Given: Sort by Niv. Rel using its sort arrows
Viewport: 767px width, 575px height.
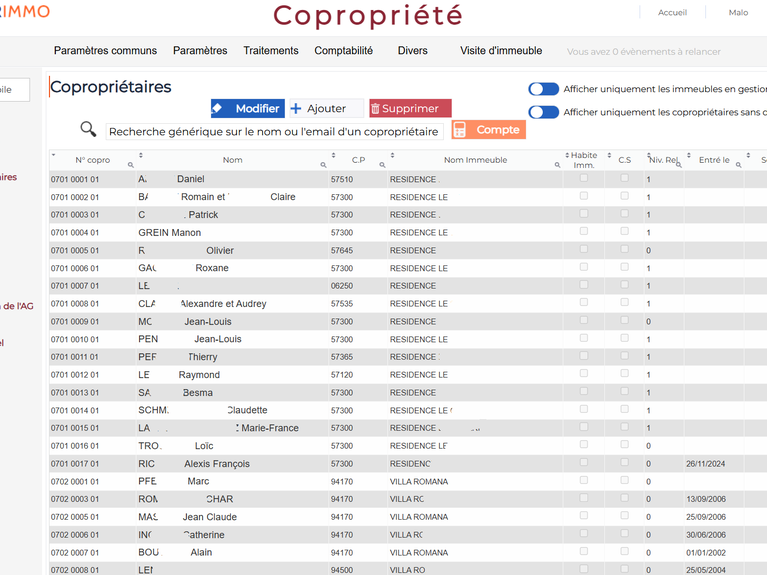Looking at the screenshot, I should (x=649, y=155).
